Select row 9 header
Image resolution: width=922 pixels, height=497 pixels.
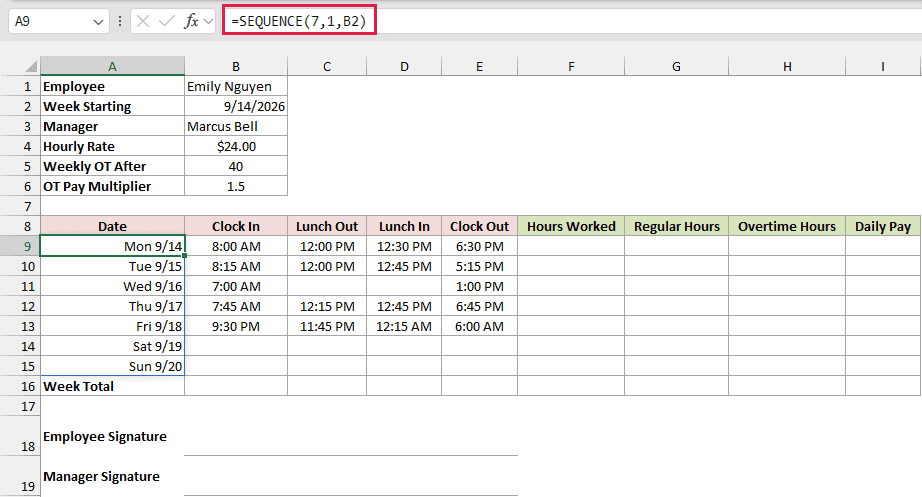pos(20,246)
